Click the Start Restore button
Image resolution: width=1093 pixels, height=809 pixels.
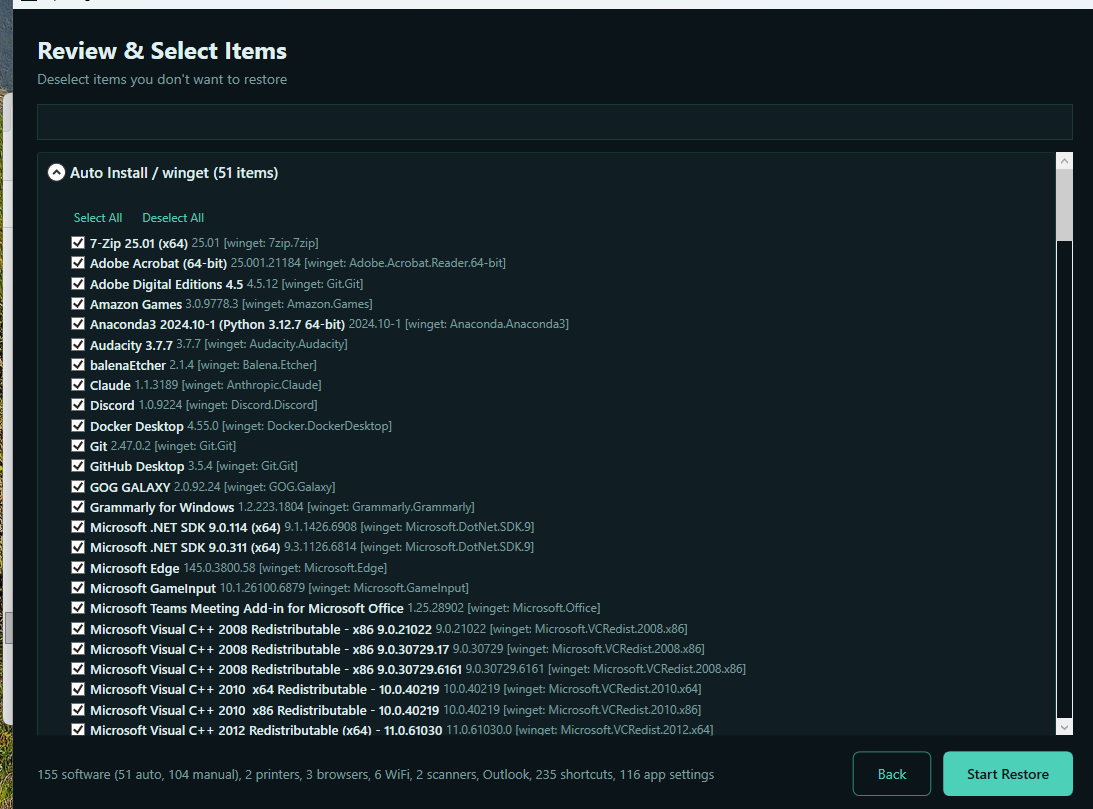[1007, 774]
